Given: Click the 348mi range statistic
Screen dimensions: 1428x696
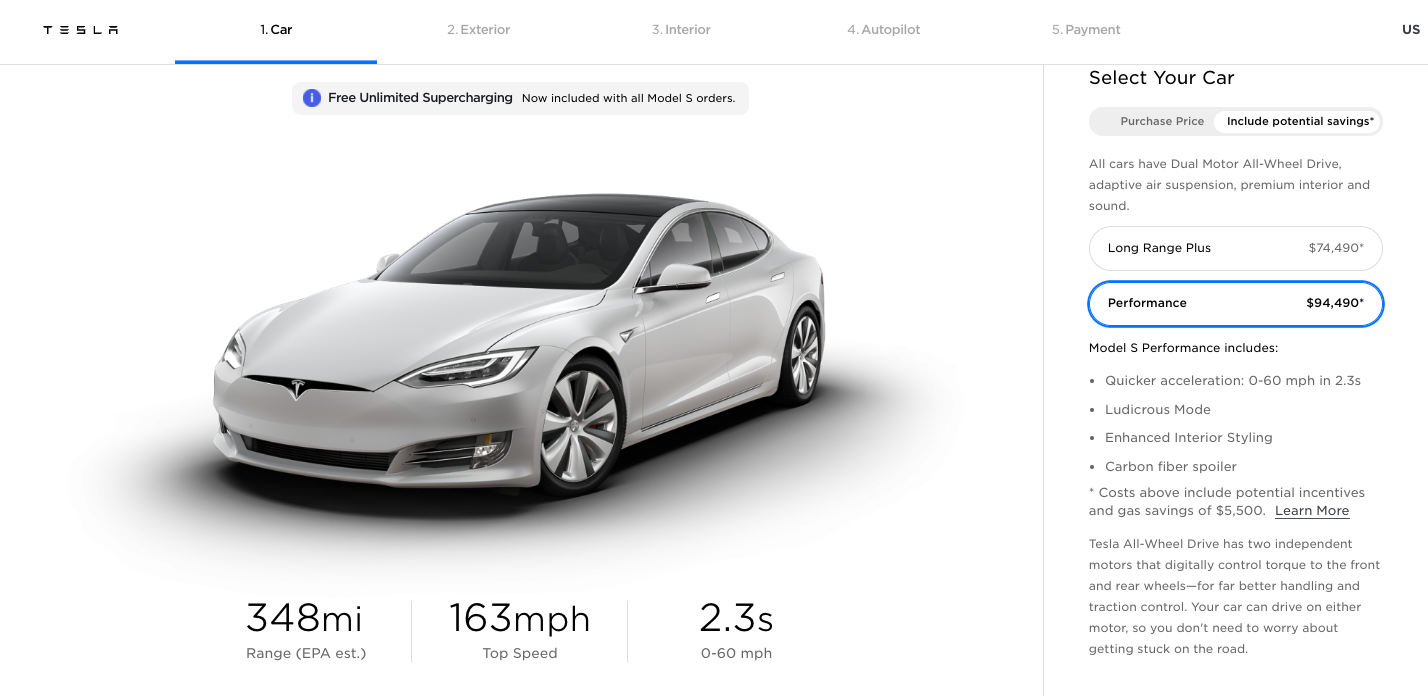Looking at the screenshot, I should 305,630.
